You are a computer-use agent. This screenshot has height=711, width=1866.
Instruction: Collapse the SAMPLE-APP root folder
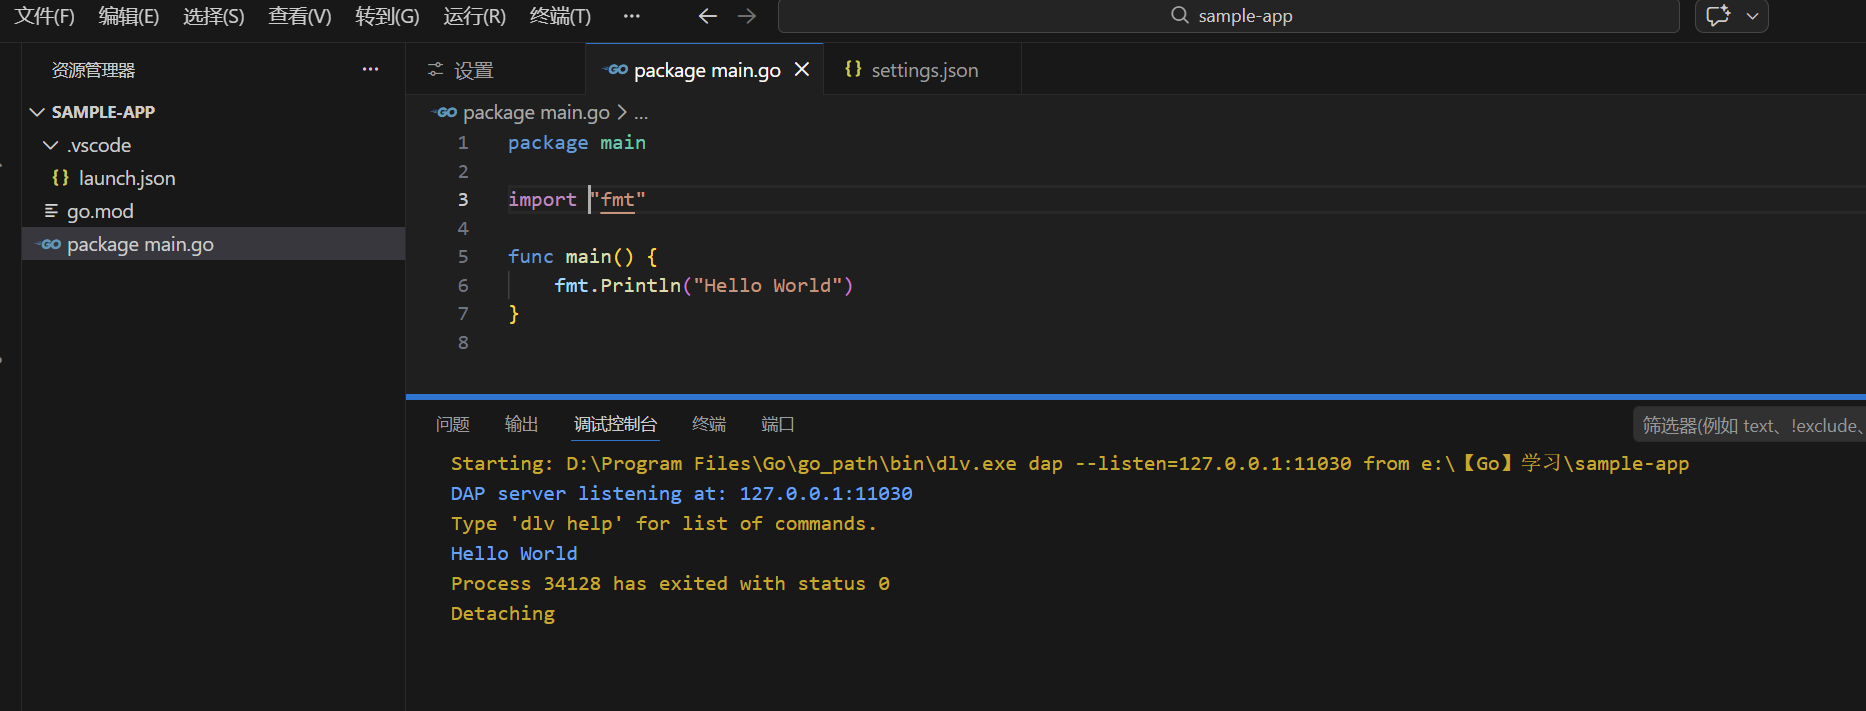(37, 112)
